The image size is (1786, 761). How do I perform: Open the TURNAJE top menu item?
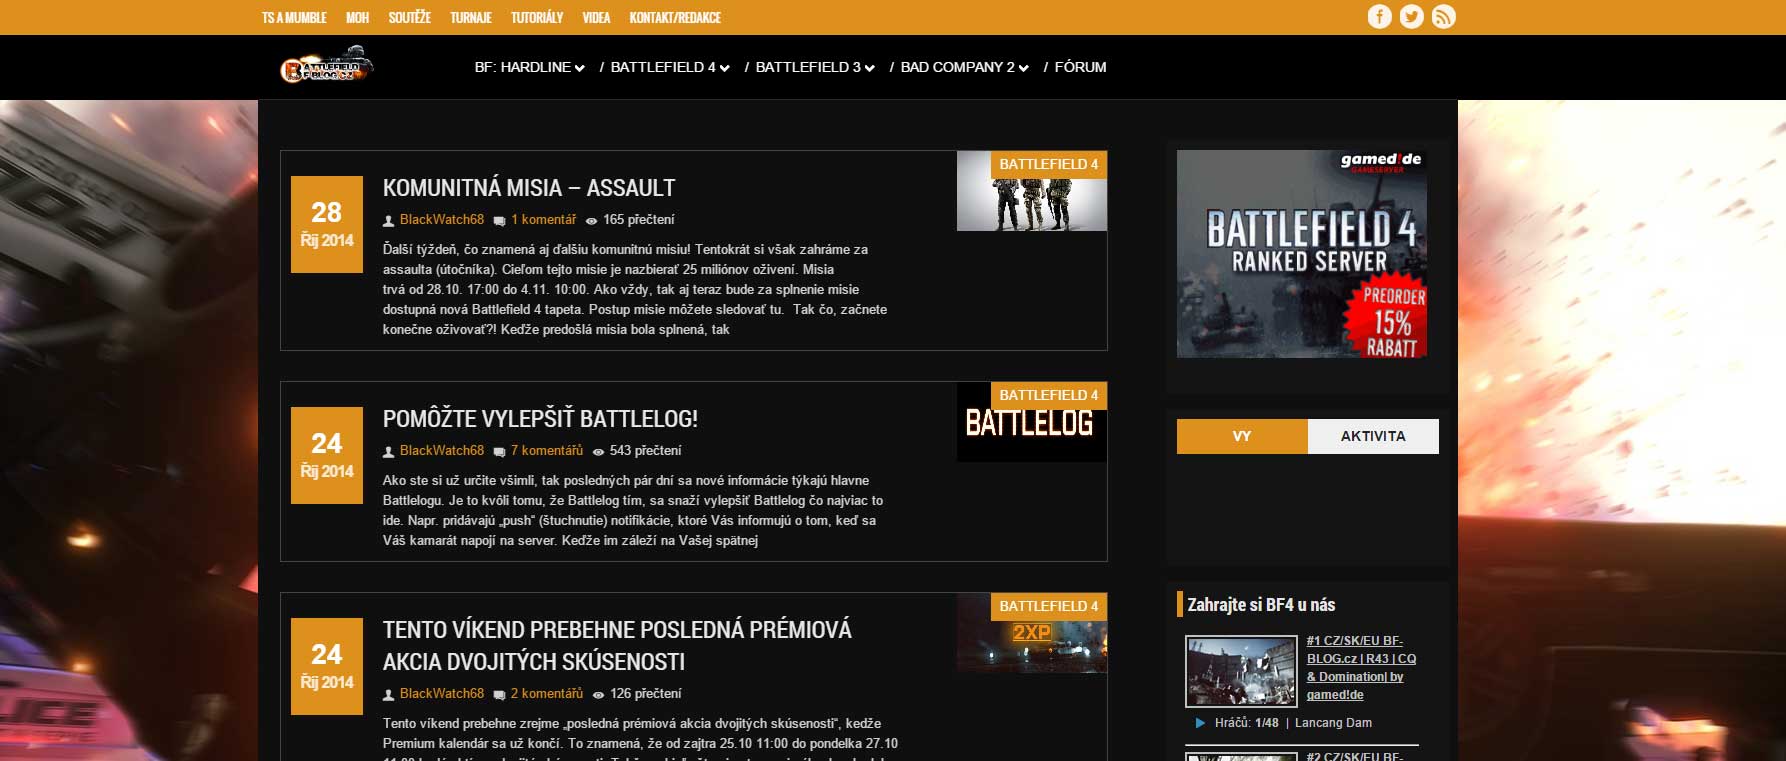[x=470, y=17]
